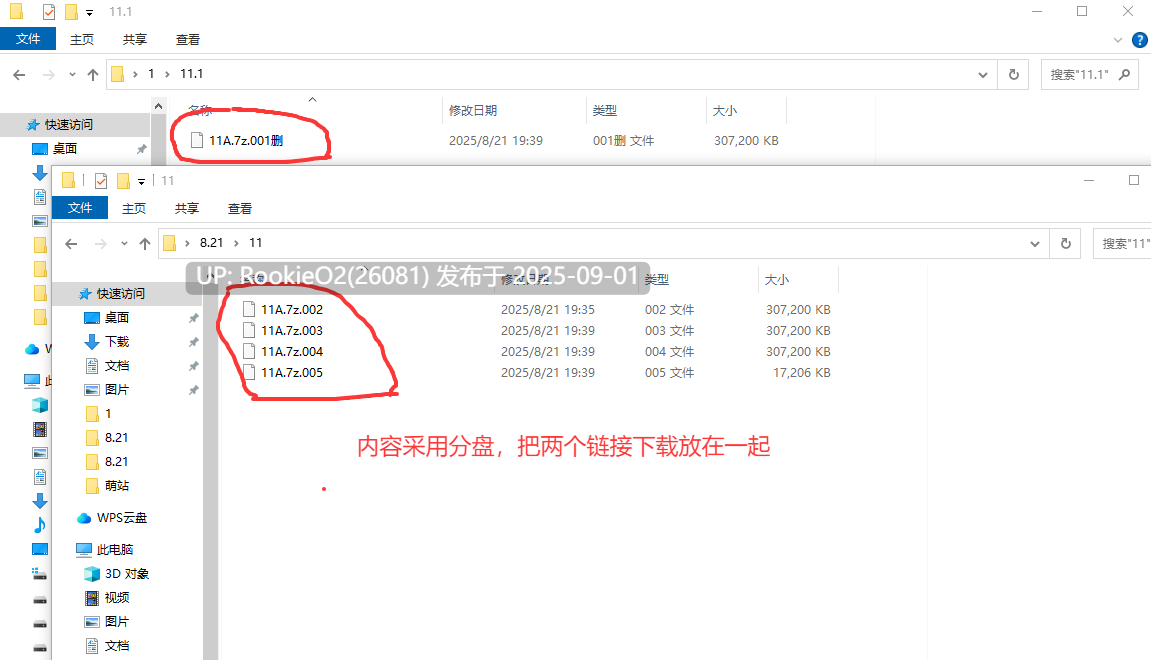This screenshot has width=1151, height=660.
Task: Open quick access toolbar dropdown in 11.1 window
Action: [90, 12]
